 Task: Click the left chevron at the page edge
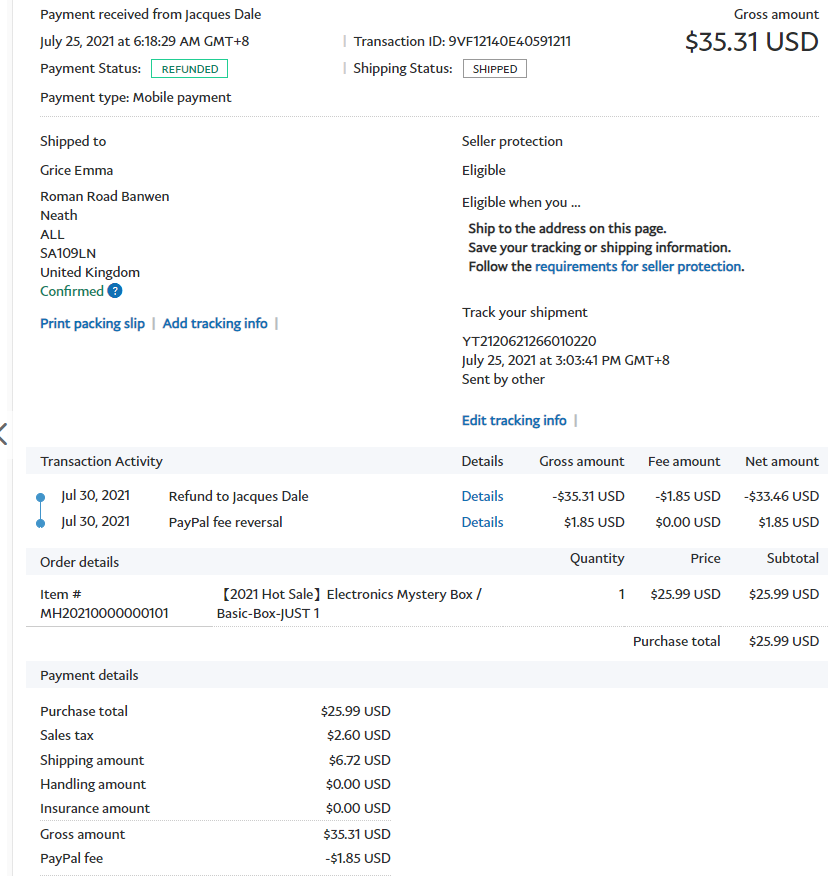pos(4,433)
